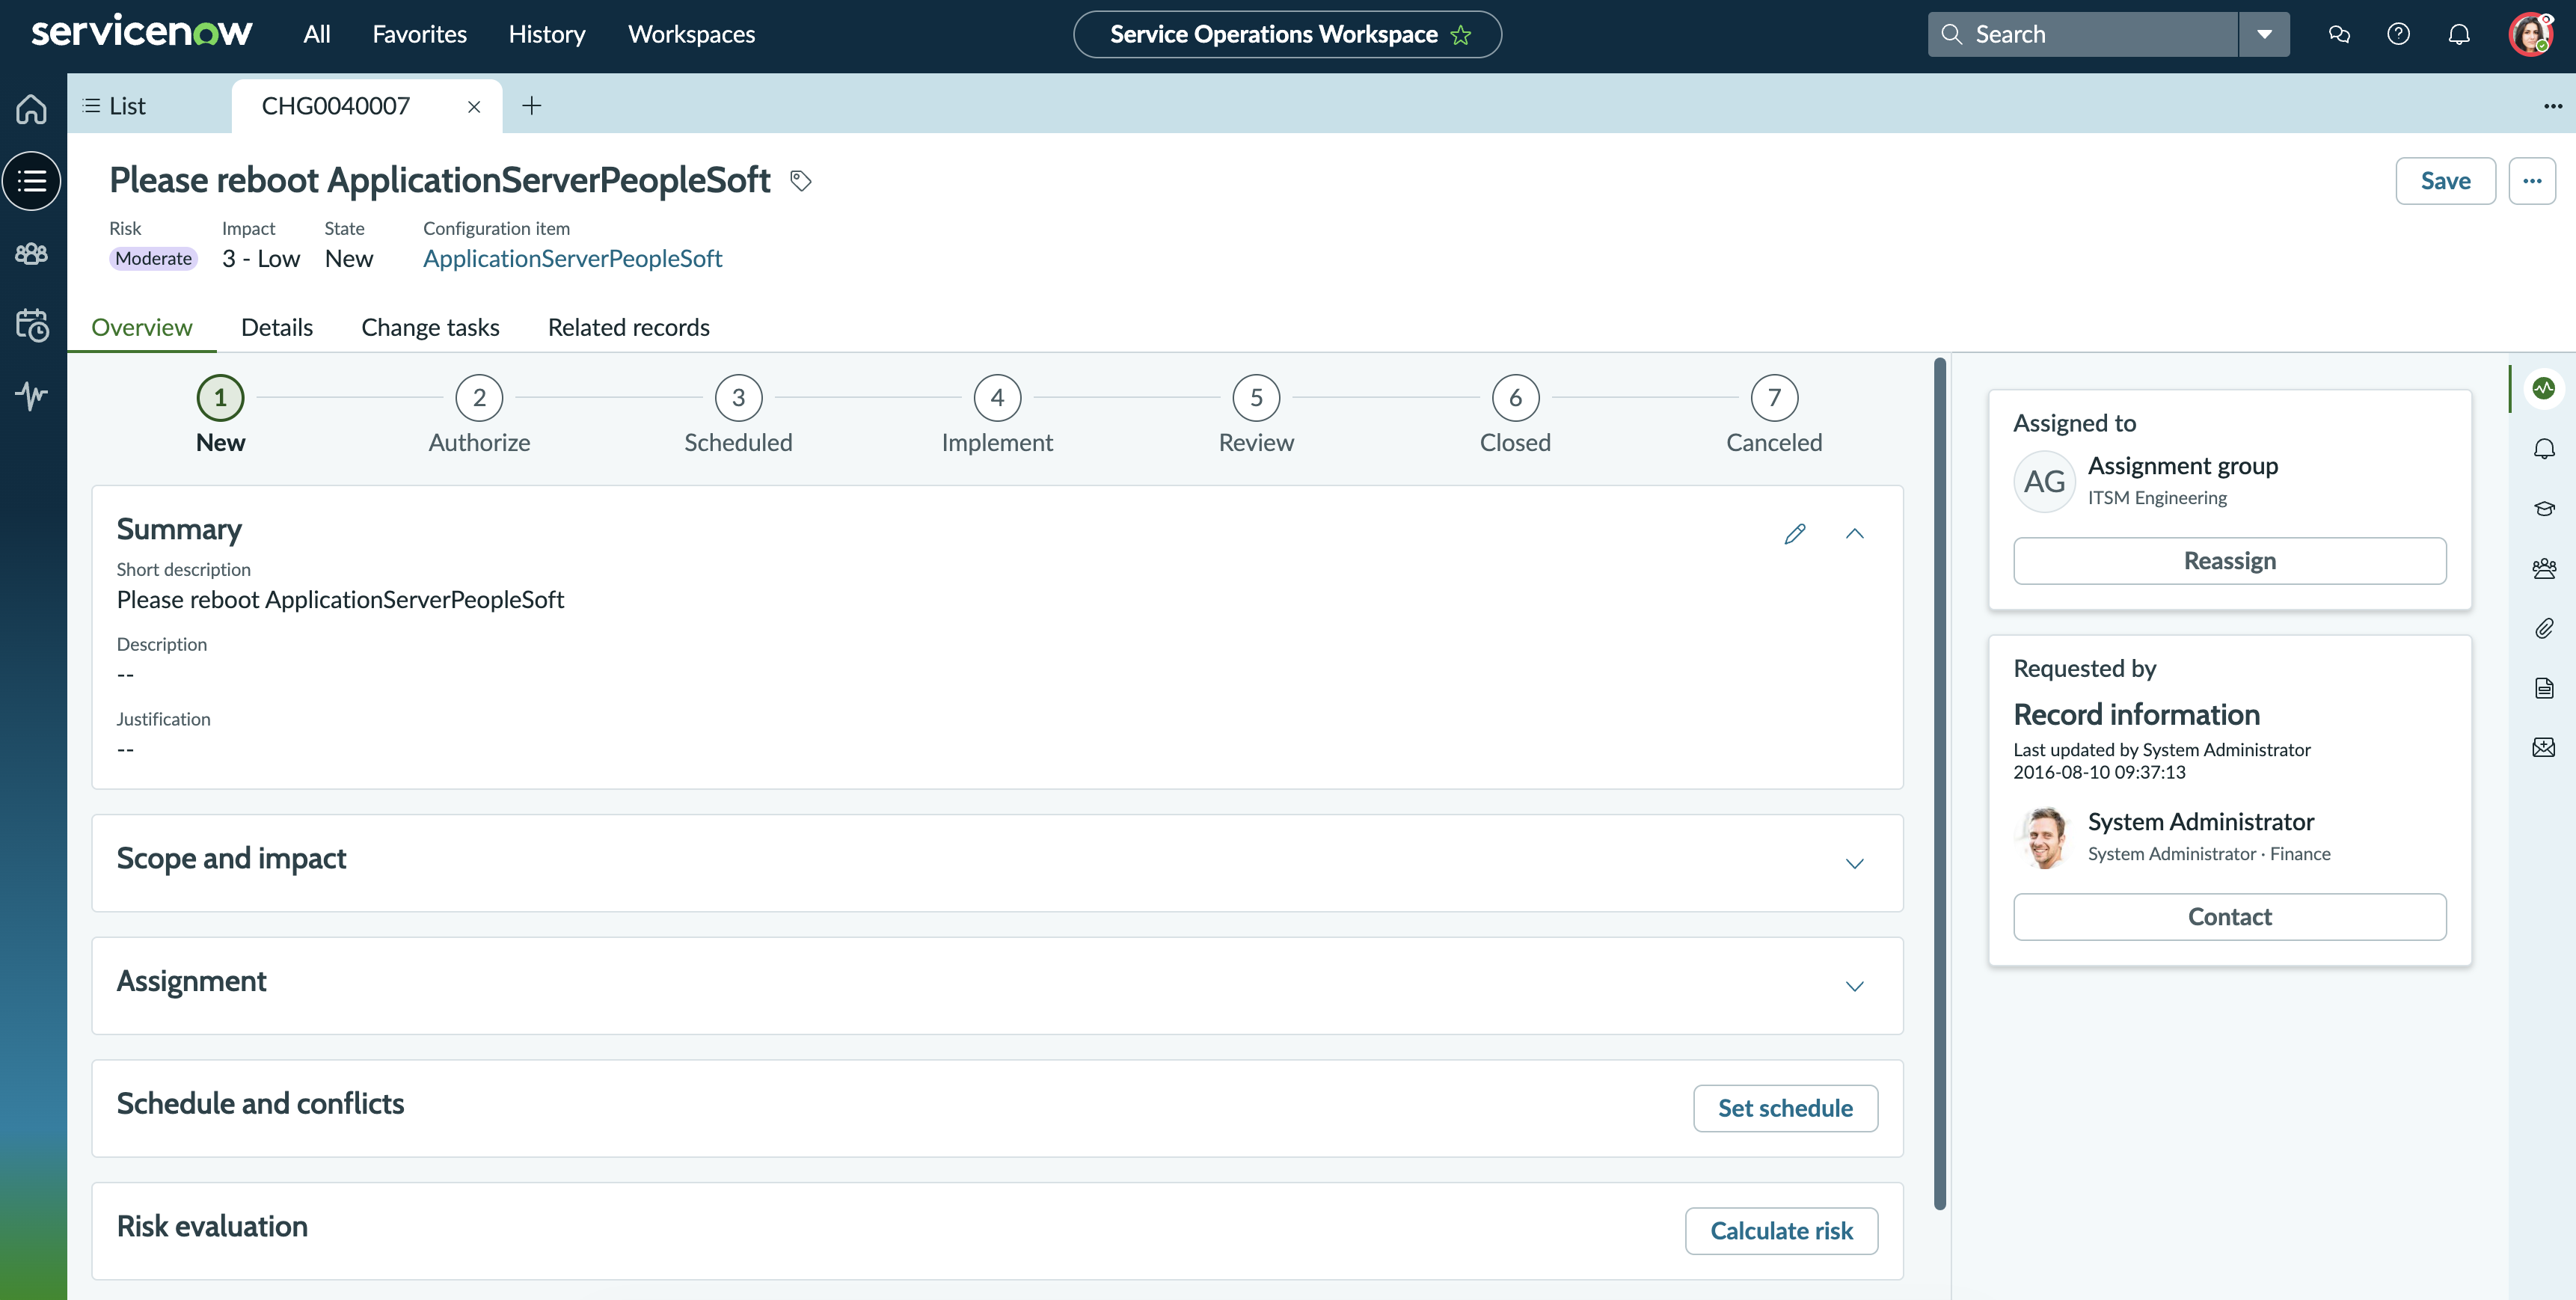
Task: Favorite the workspace with the star icon
Action: (1461, 35)
